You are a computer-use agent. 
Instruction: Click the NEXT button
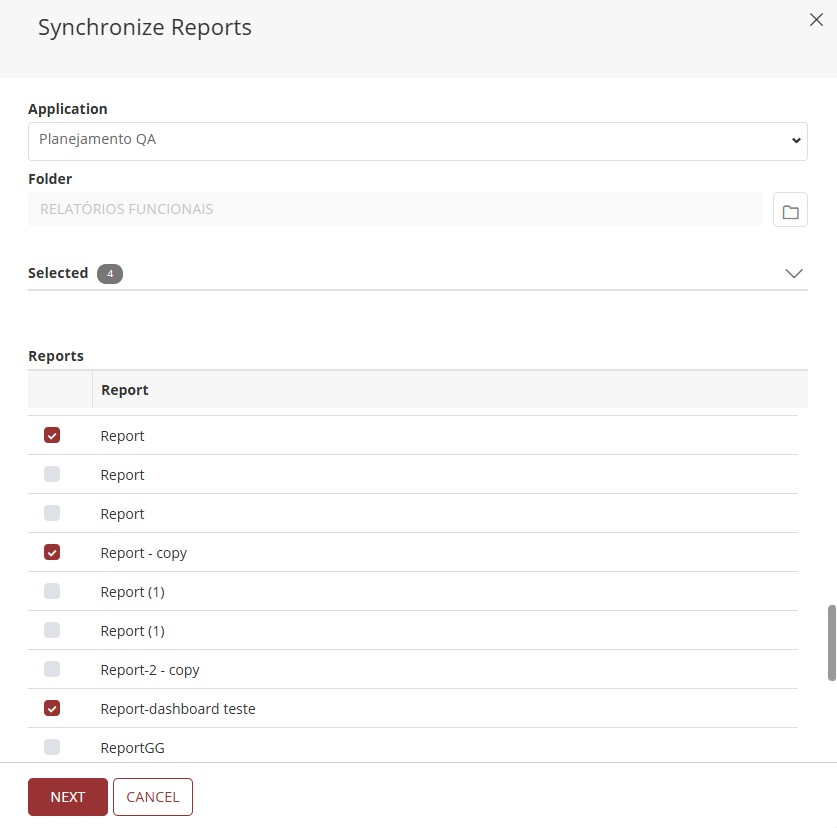[67, 796]
